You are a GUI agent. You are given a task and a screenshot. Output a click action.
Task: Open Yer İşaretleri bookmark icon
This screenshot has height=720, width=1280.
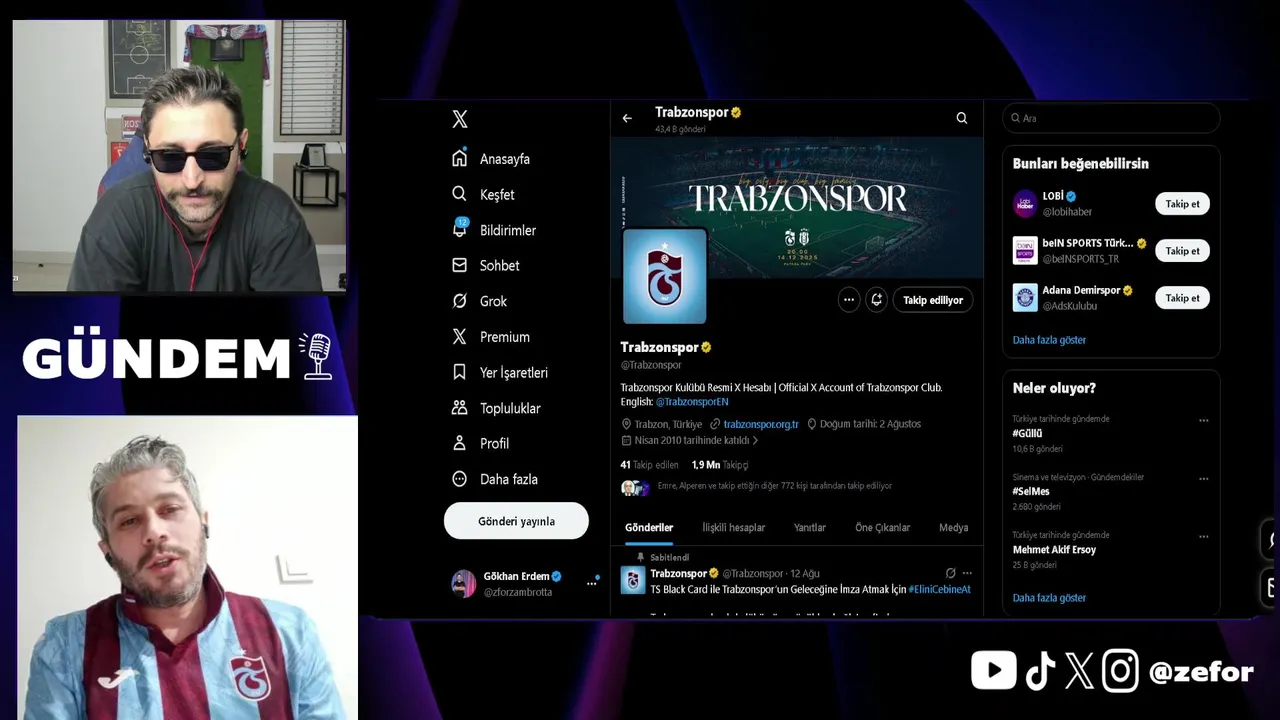coord(460,372)
